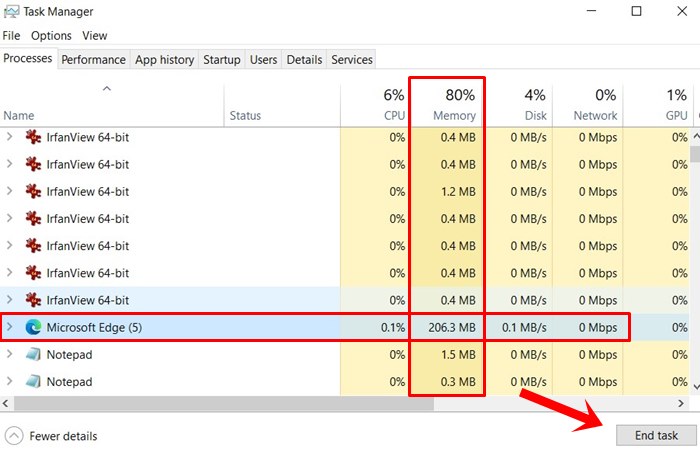Click Fewer details to collapse view
The image size is (700, 458).
coord(51,436)
